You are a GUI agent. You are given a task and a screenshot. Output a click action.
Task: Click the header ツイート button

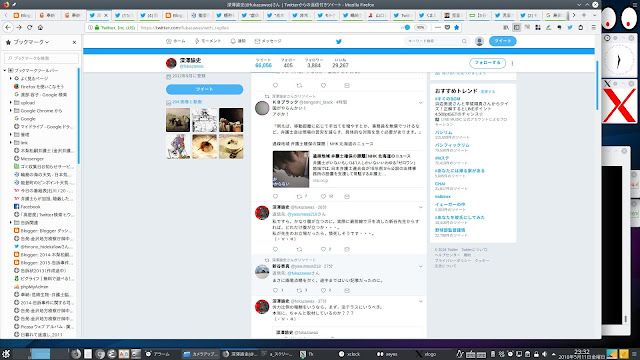pos(502,41)
